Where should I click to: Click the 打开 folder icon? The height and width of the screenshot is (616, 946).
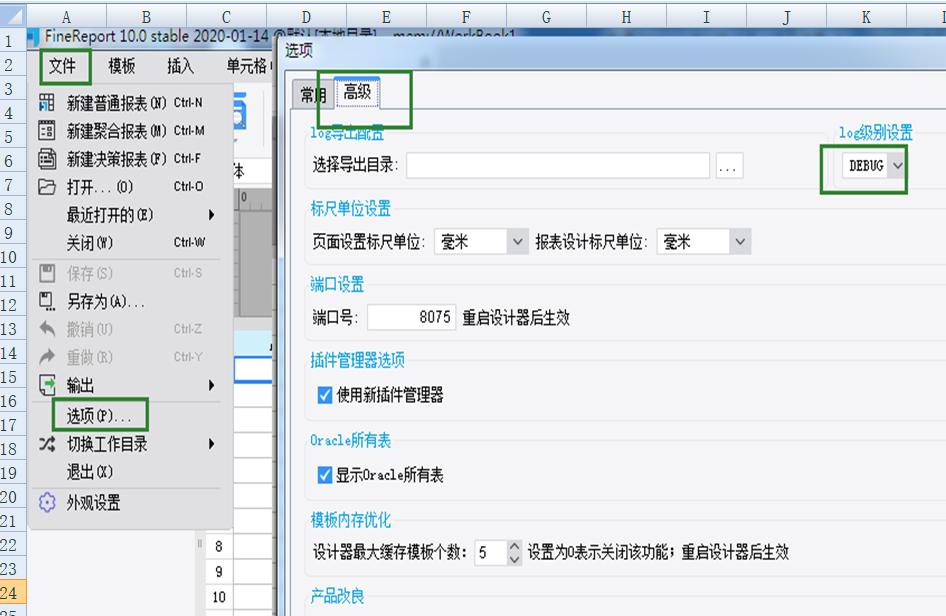47,186
